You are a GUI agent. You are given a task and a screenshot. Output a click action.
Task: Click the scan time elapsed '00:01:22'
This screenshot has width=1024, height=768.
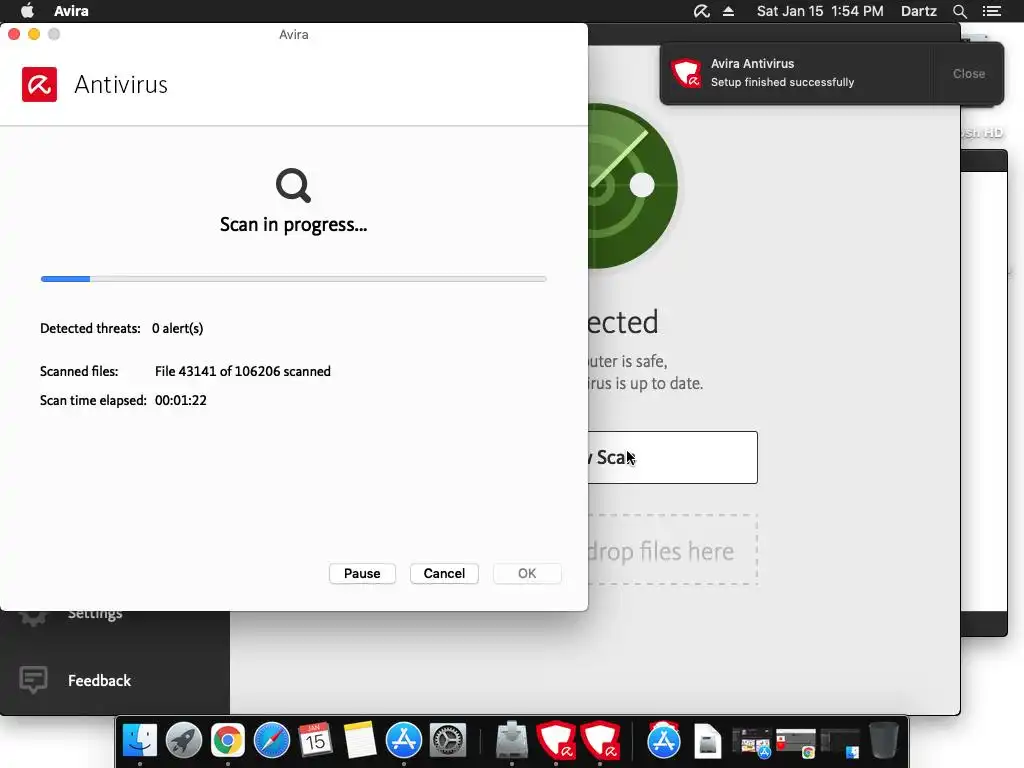pos(181,400)
